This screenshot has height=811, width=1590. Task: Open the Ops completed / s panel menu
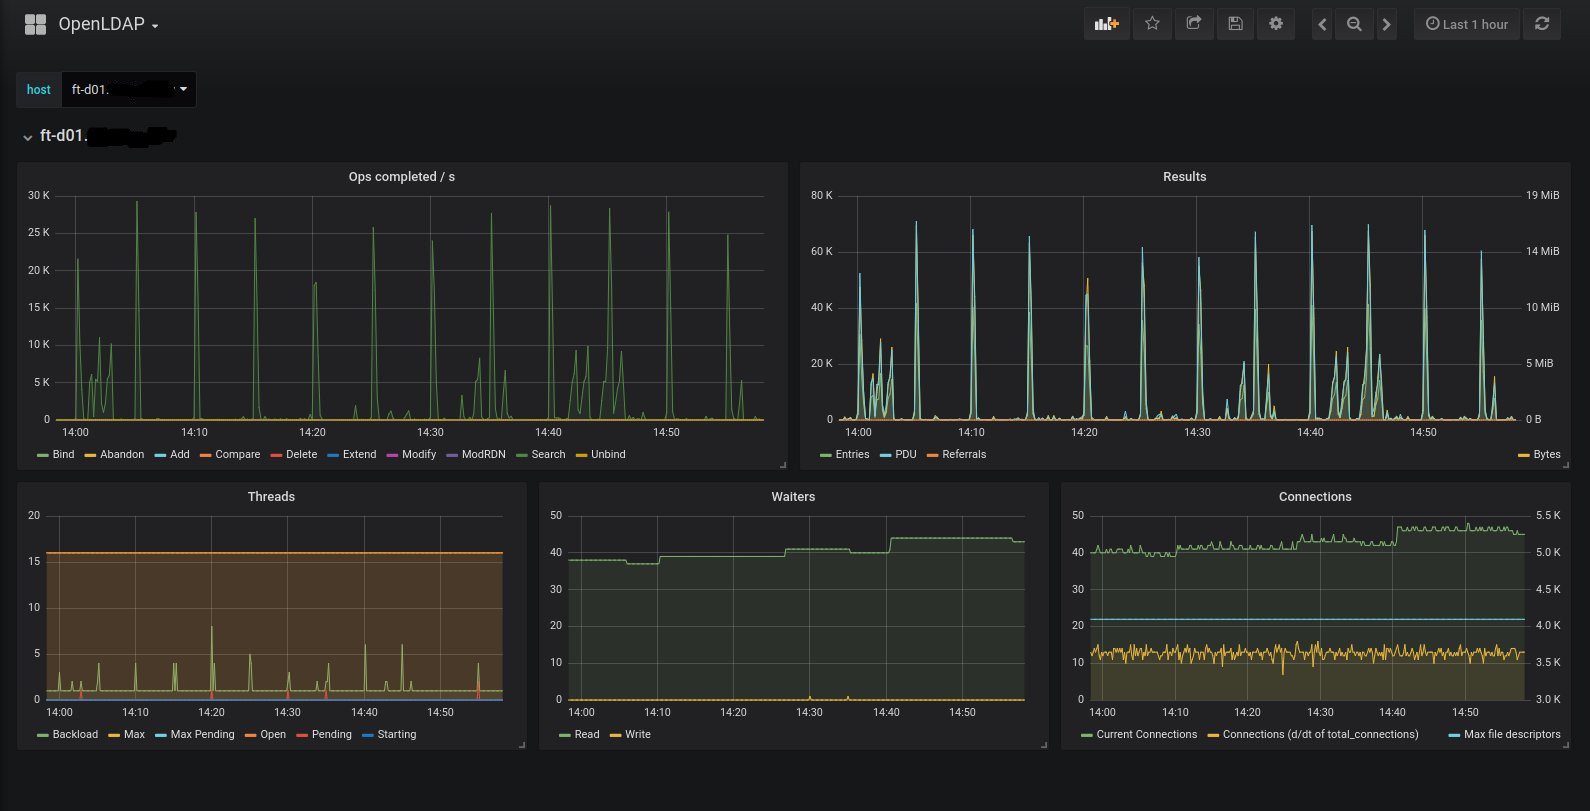coord(401,176)
